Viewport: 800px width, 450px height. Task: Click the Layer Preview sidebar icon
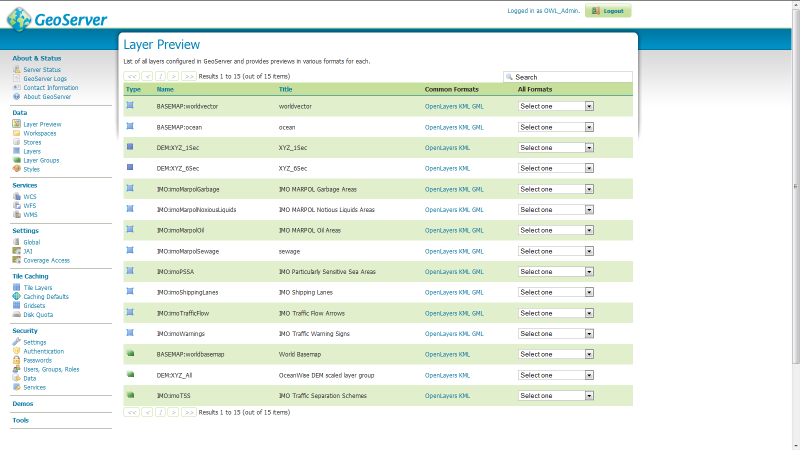pos(17,124)
